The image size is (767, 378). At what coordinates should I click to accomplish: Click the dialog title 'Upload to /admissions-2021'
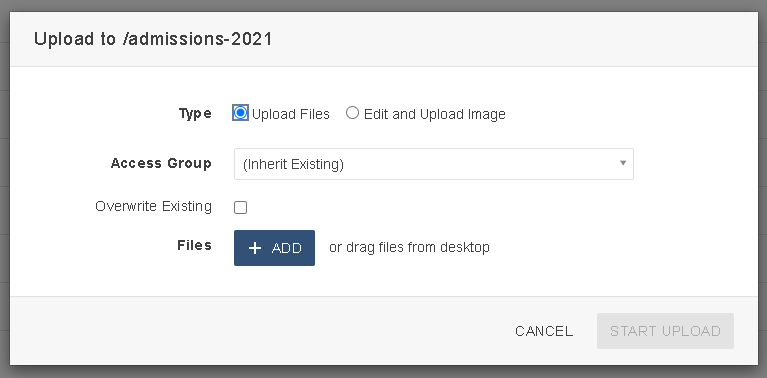click(x=153, y=39)
